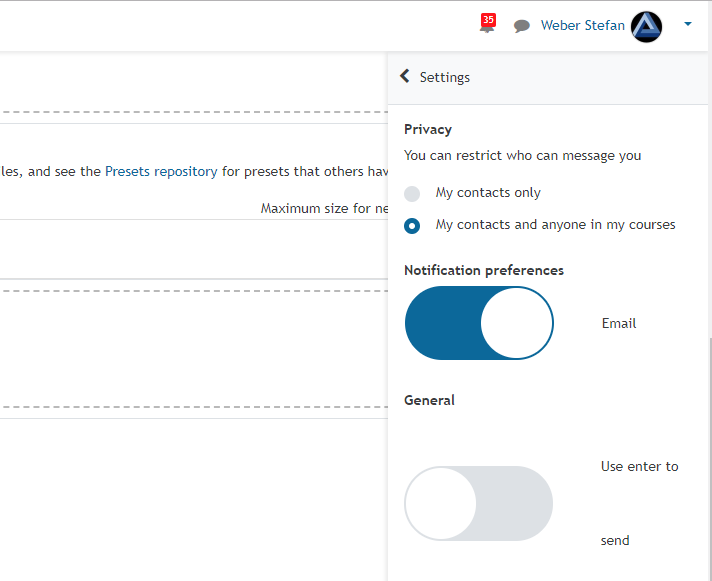Click the Settings panel header title

(445, 77)
